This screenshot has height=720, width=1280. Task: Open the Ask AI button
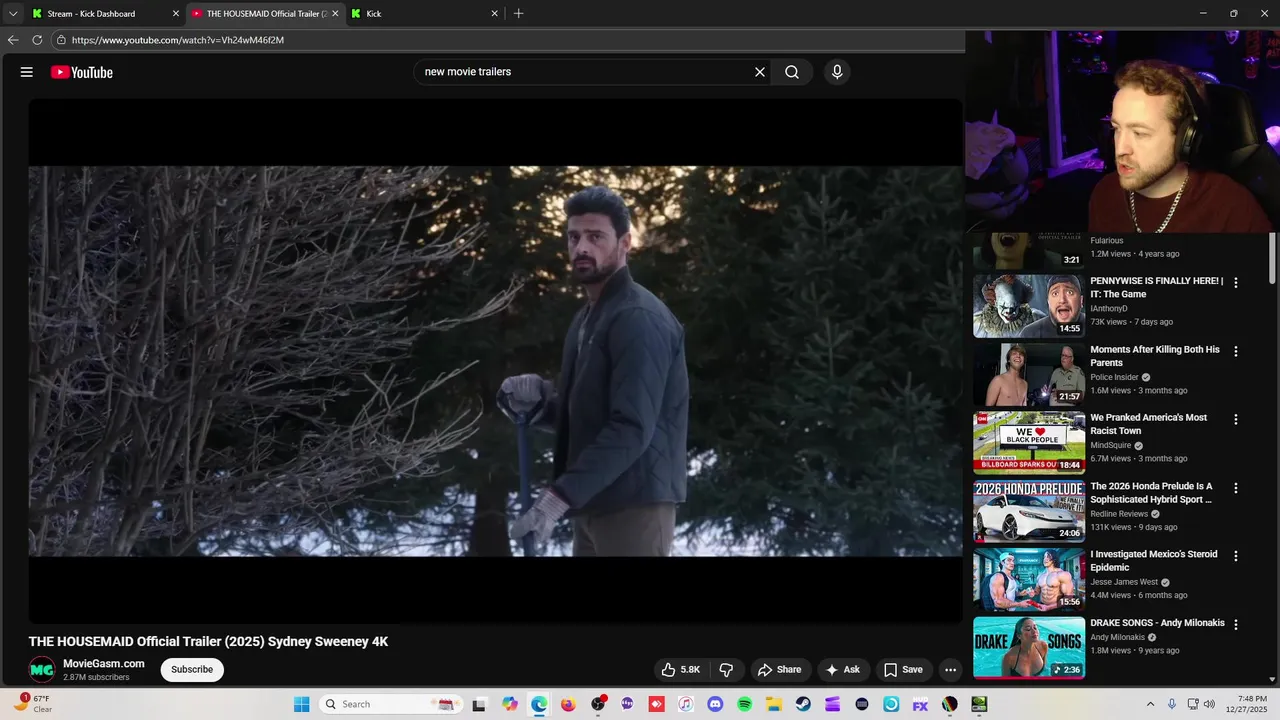(842, 670)
